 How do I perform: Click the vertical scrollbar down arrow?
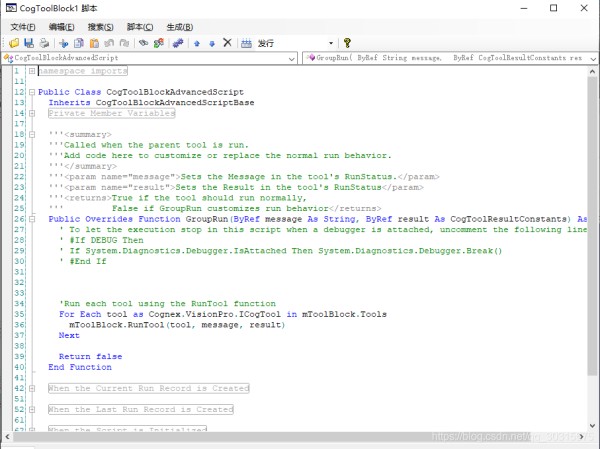click(x=592, y=426)
